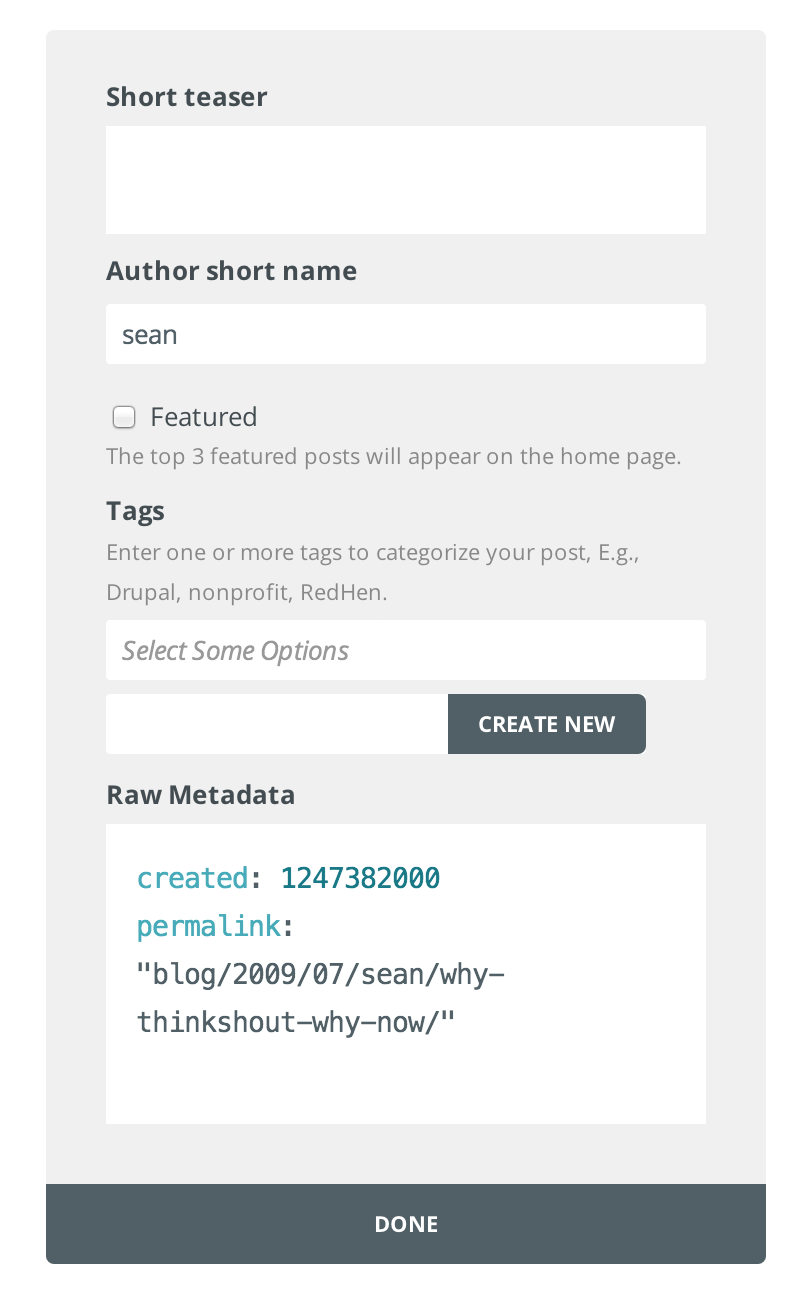Click the Author short name label

point(231,271)
